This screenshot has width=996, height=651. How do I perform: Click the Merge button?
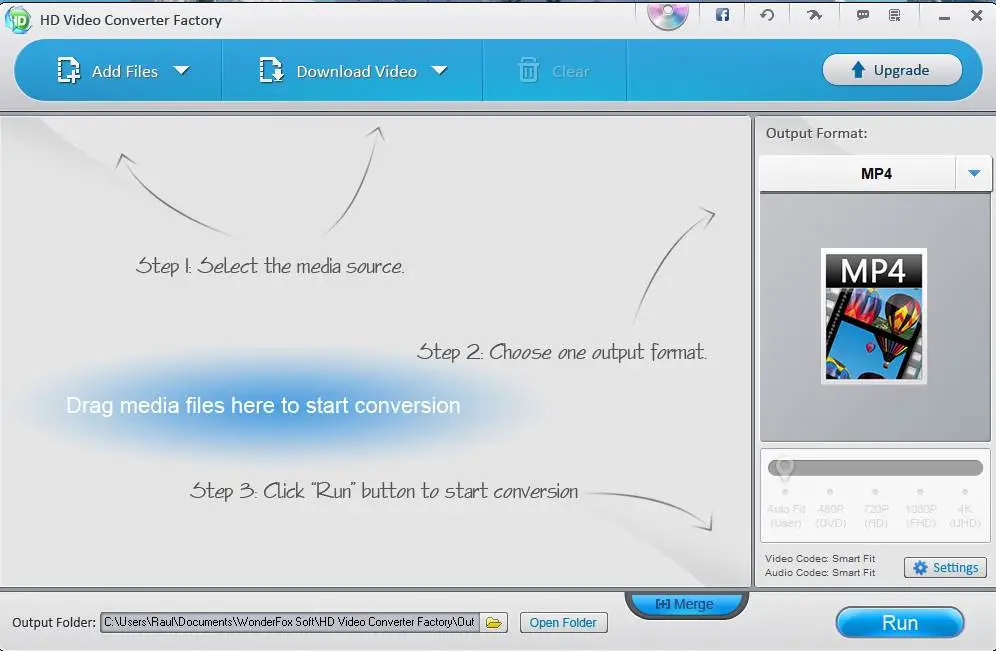tap(686, 604)
